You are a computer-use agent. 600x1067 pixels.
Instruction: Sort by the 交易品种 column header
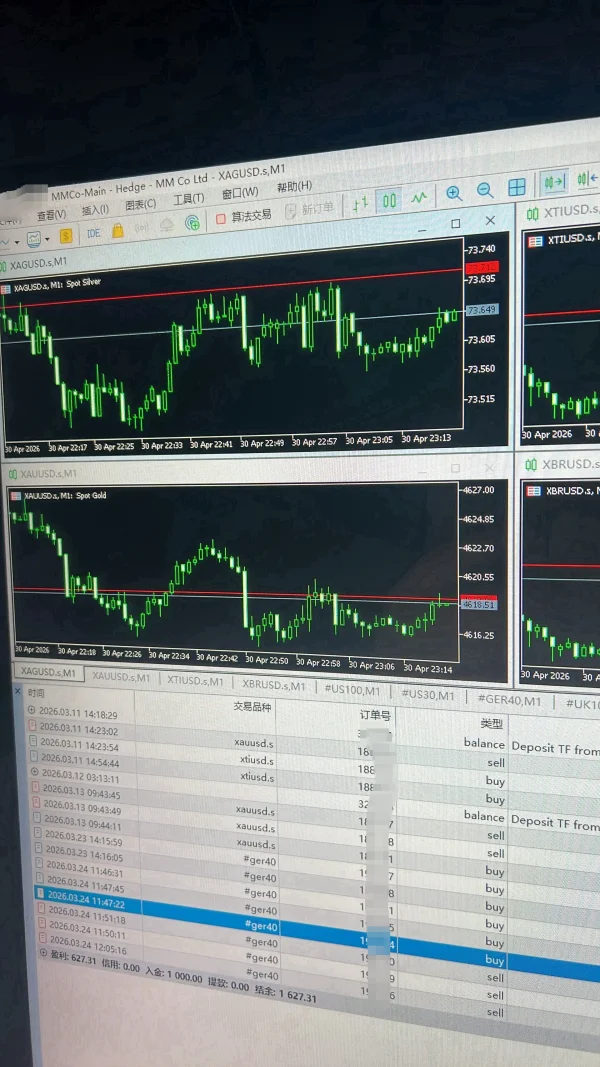pos(252,707)
